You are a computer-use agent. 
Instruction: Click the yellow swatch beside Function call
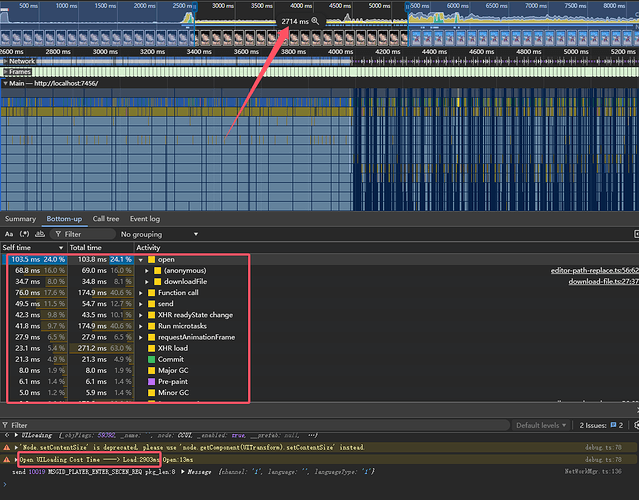(152, 293)
